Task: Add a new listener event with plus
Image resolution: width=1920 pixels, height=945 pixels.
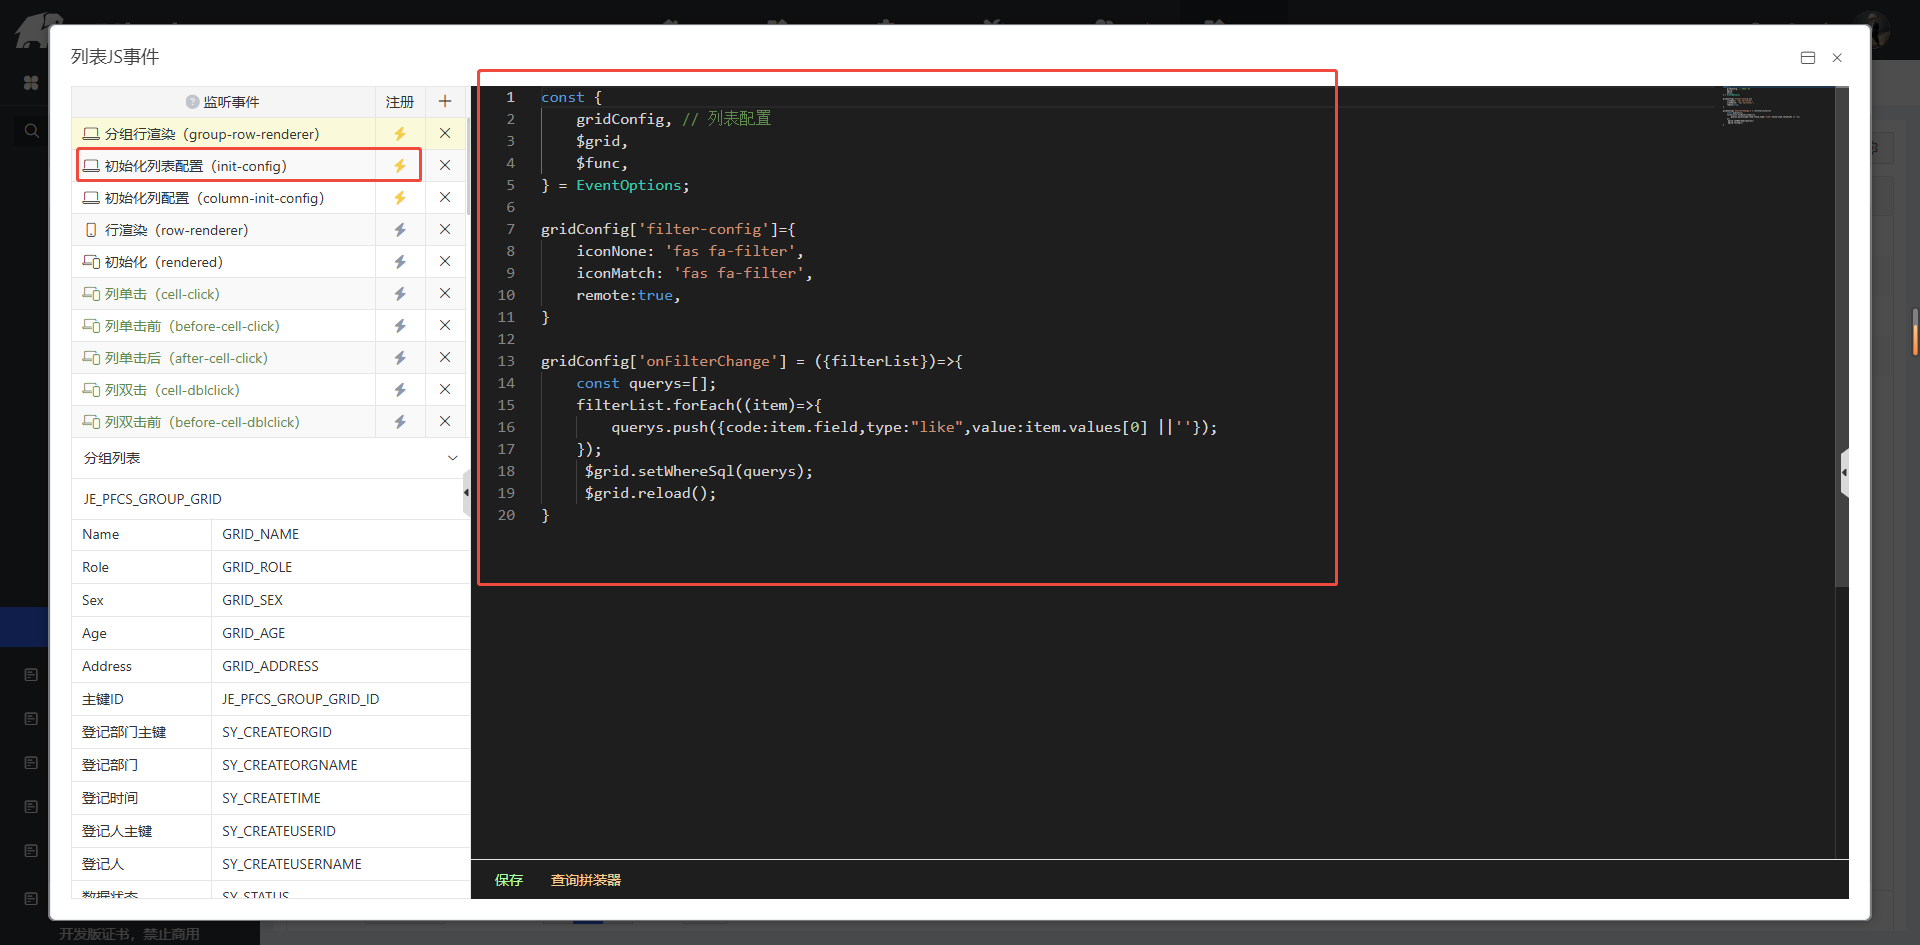Action: pyautogui.click(x=445, y=101)
